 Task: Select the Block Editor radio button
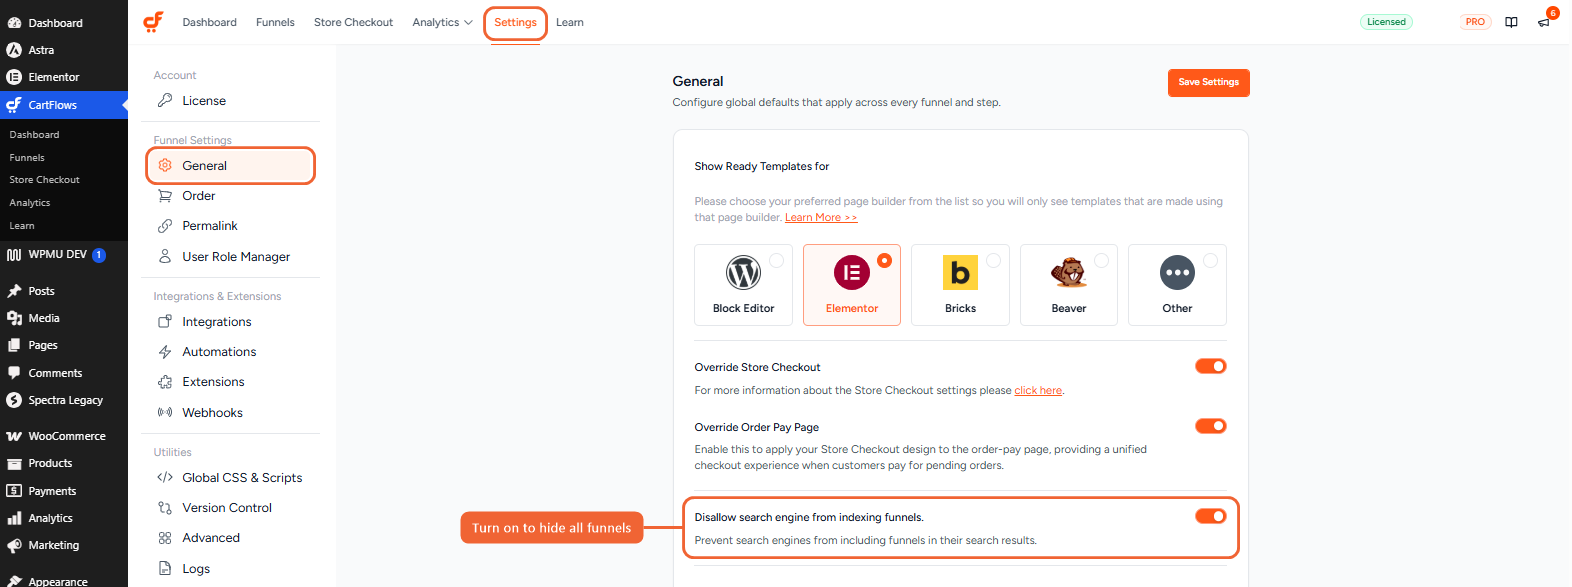point(776,260)
